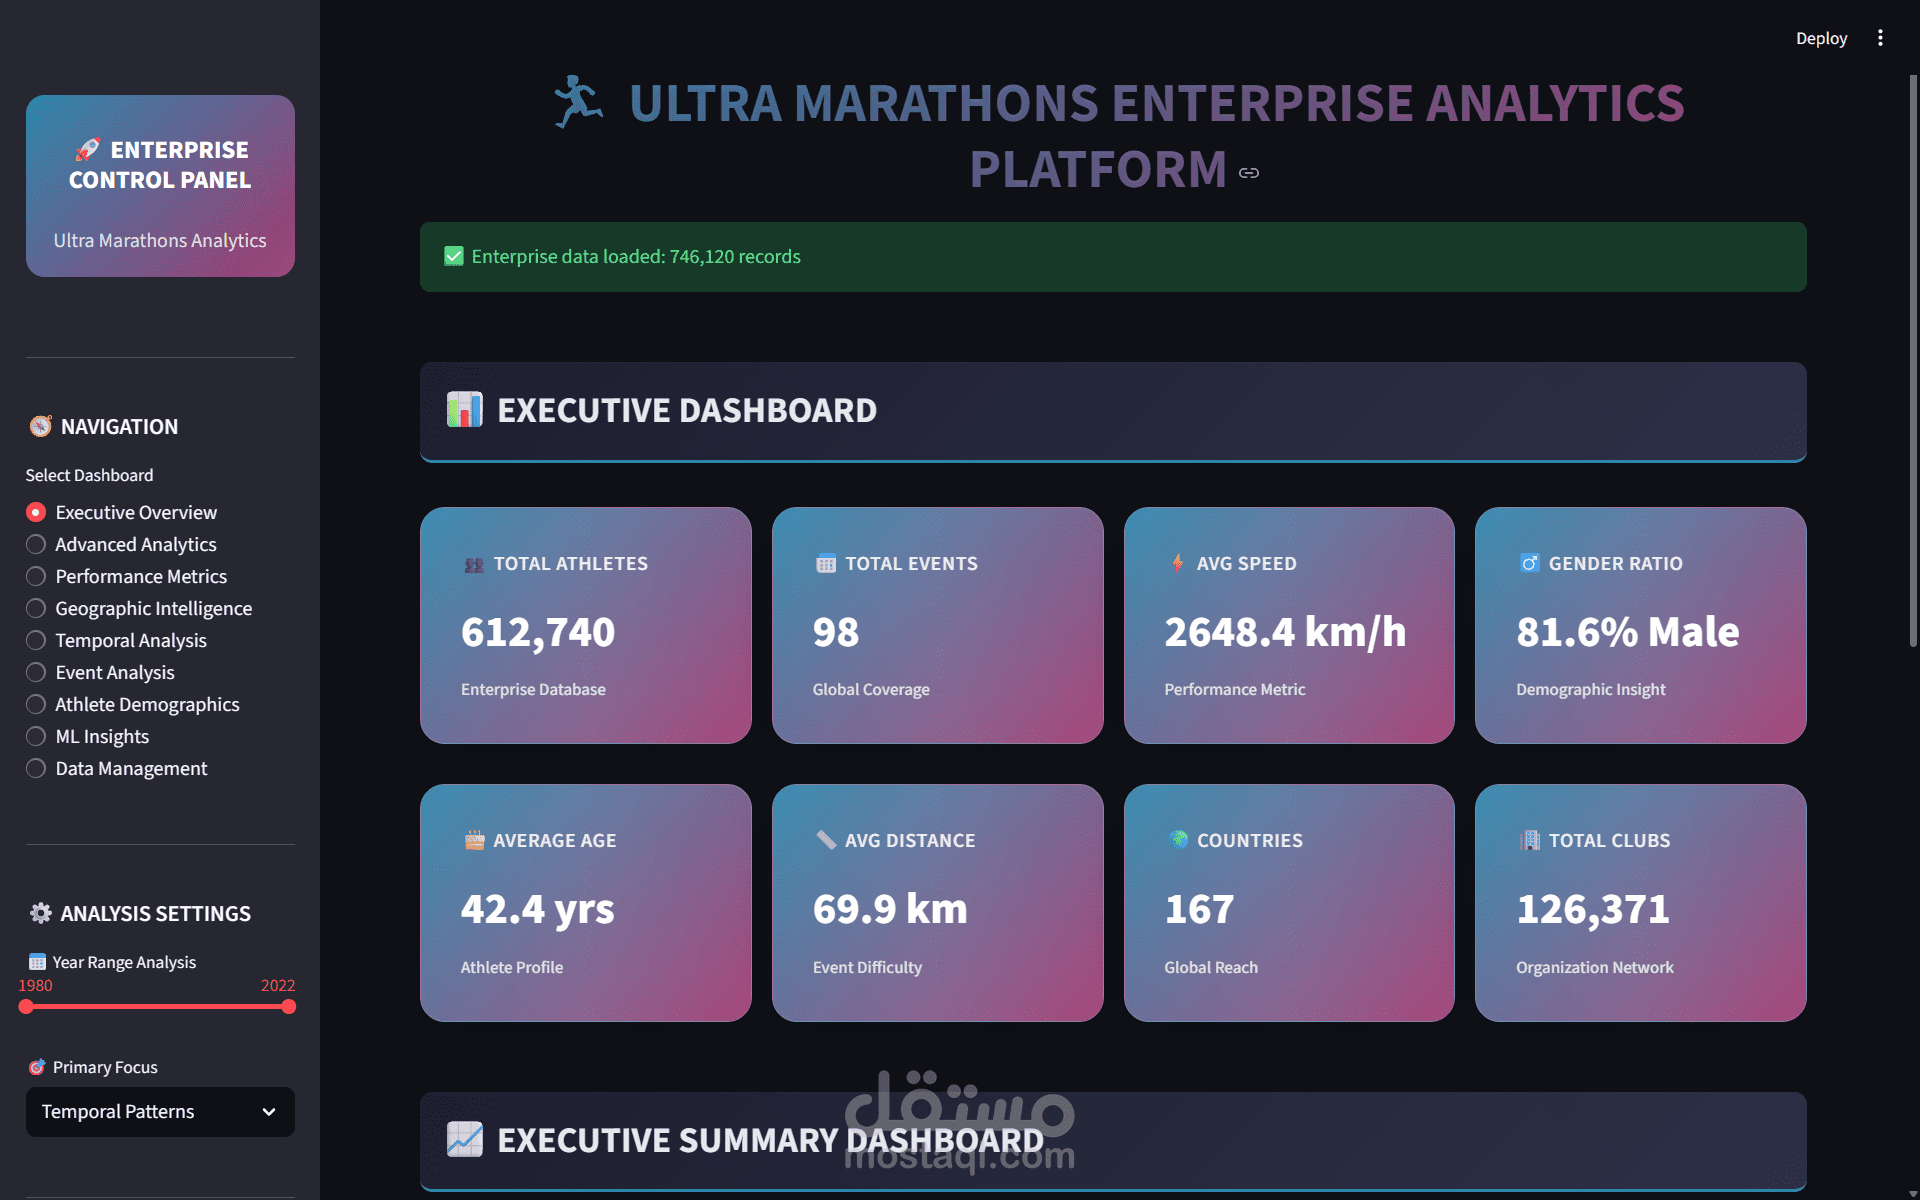Image resolution: width=1920 pixels, height=1200 pixels.
Task: Open the Primary Focus dropdown
Action: pos(160,1111)
